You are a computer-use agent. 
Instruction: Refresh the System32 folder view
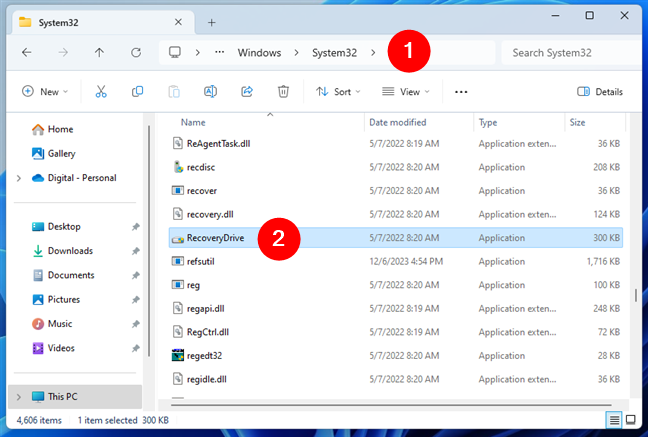click(x=136, y=53)
